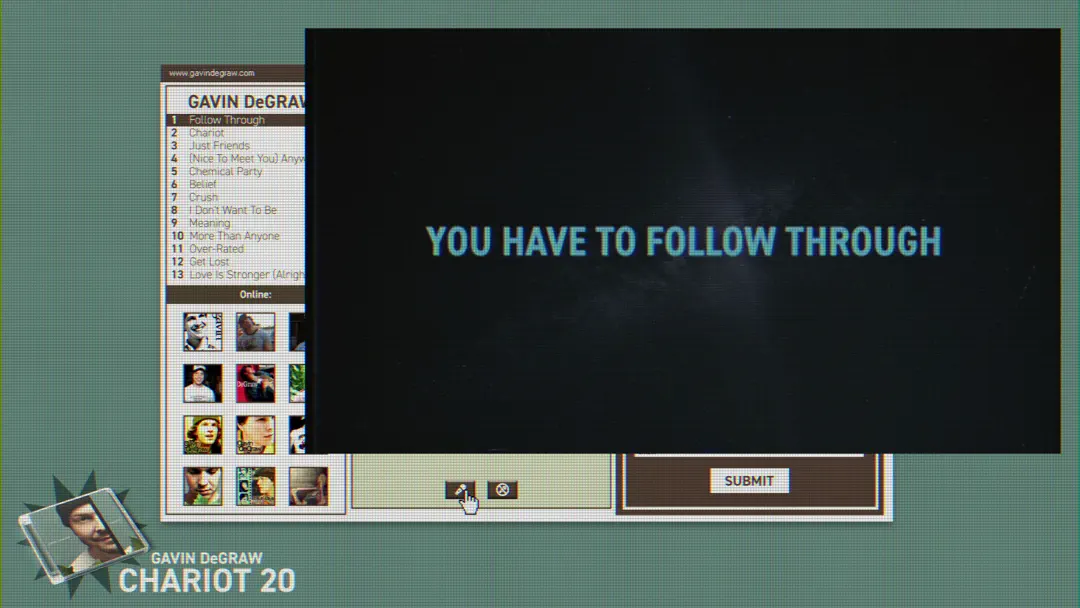
Task: Select track 10 More Than Anyone
Action: (x=236, y=235)
